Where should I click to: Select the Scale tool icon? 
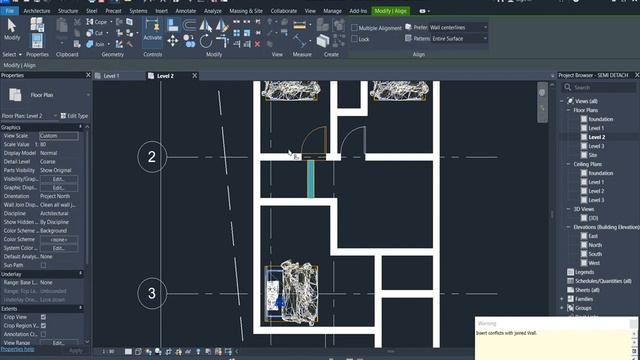247,33
